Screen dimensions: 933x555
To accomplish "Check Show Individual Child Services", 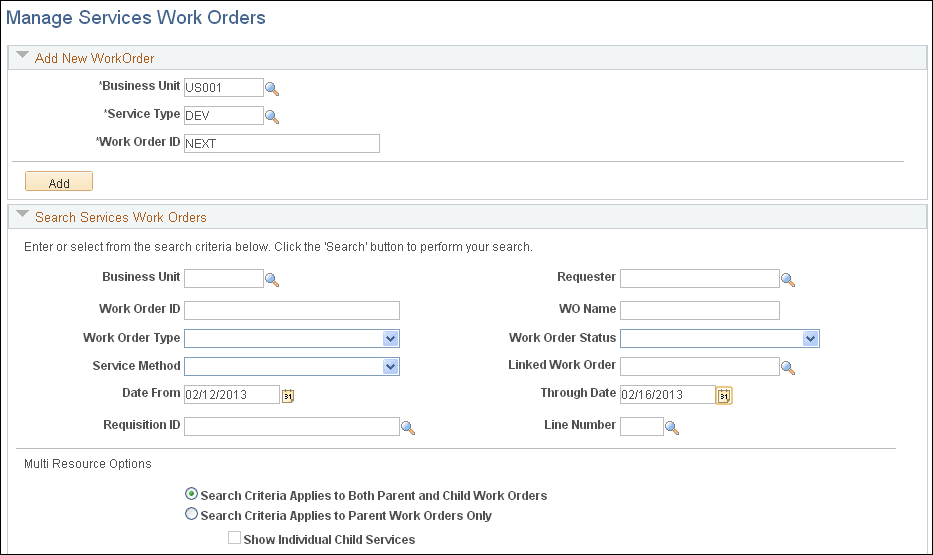I will click(234, 538).
